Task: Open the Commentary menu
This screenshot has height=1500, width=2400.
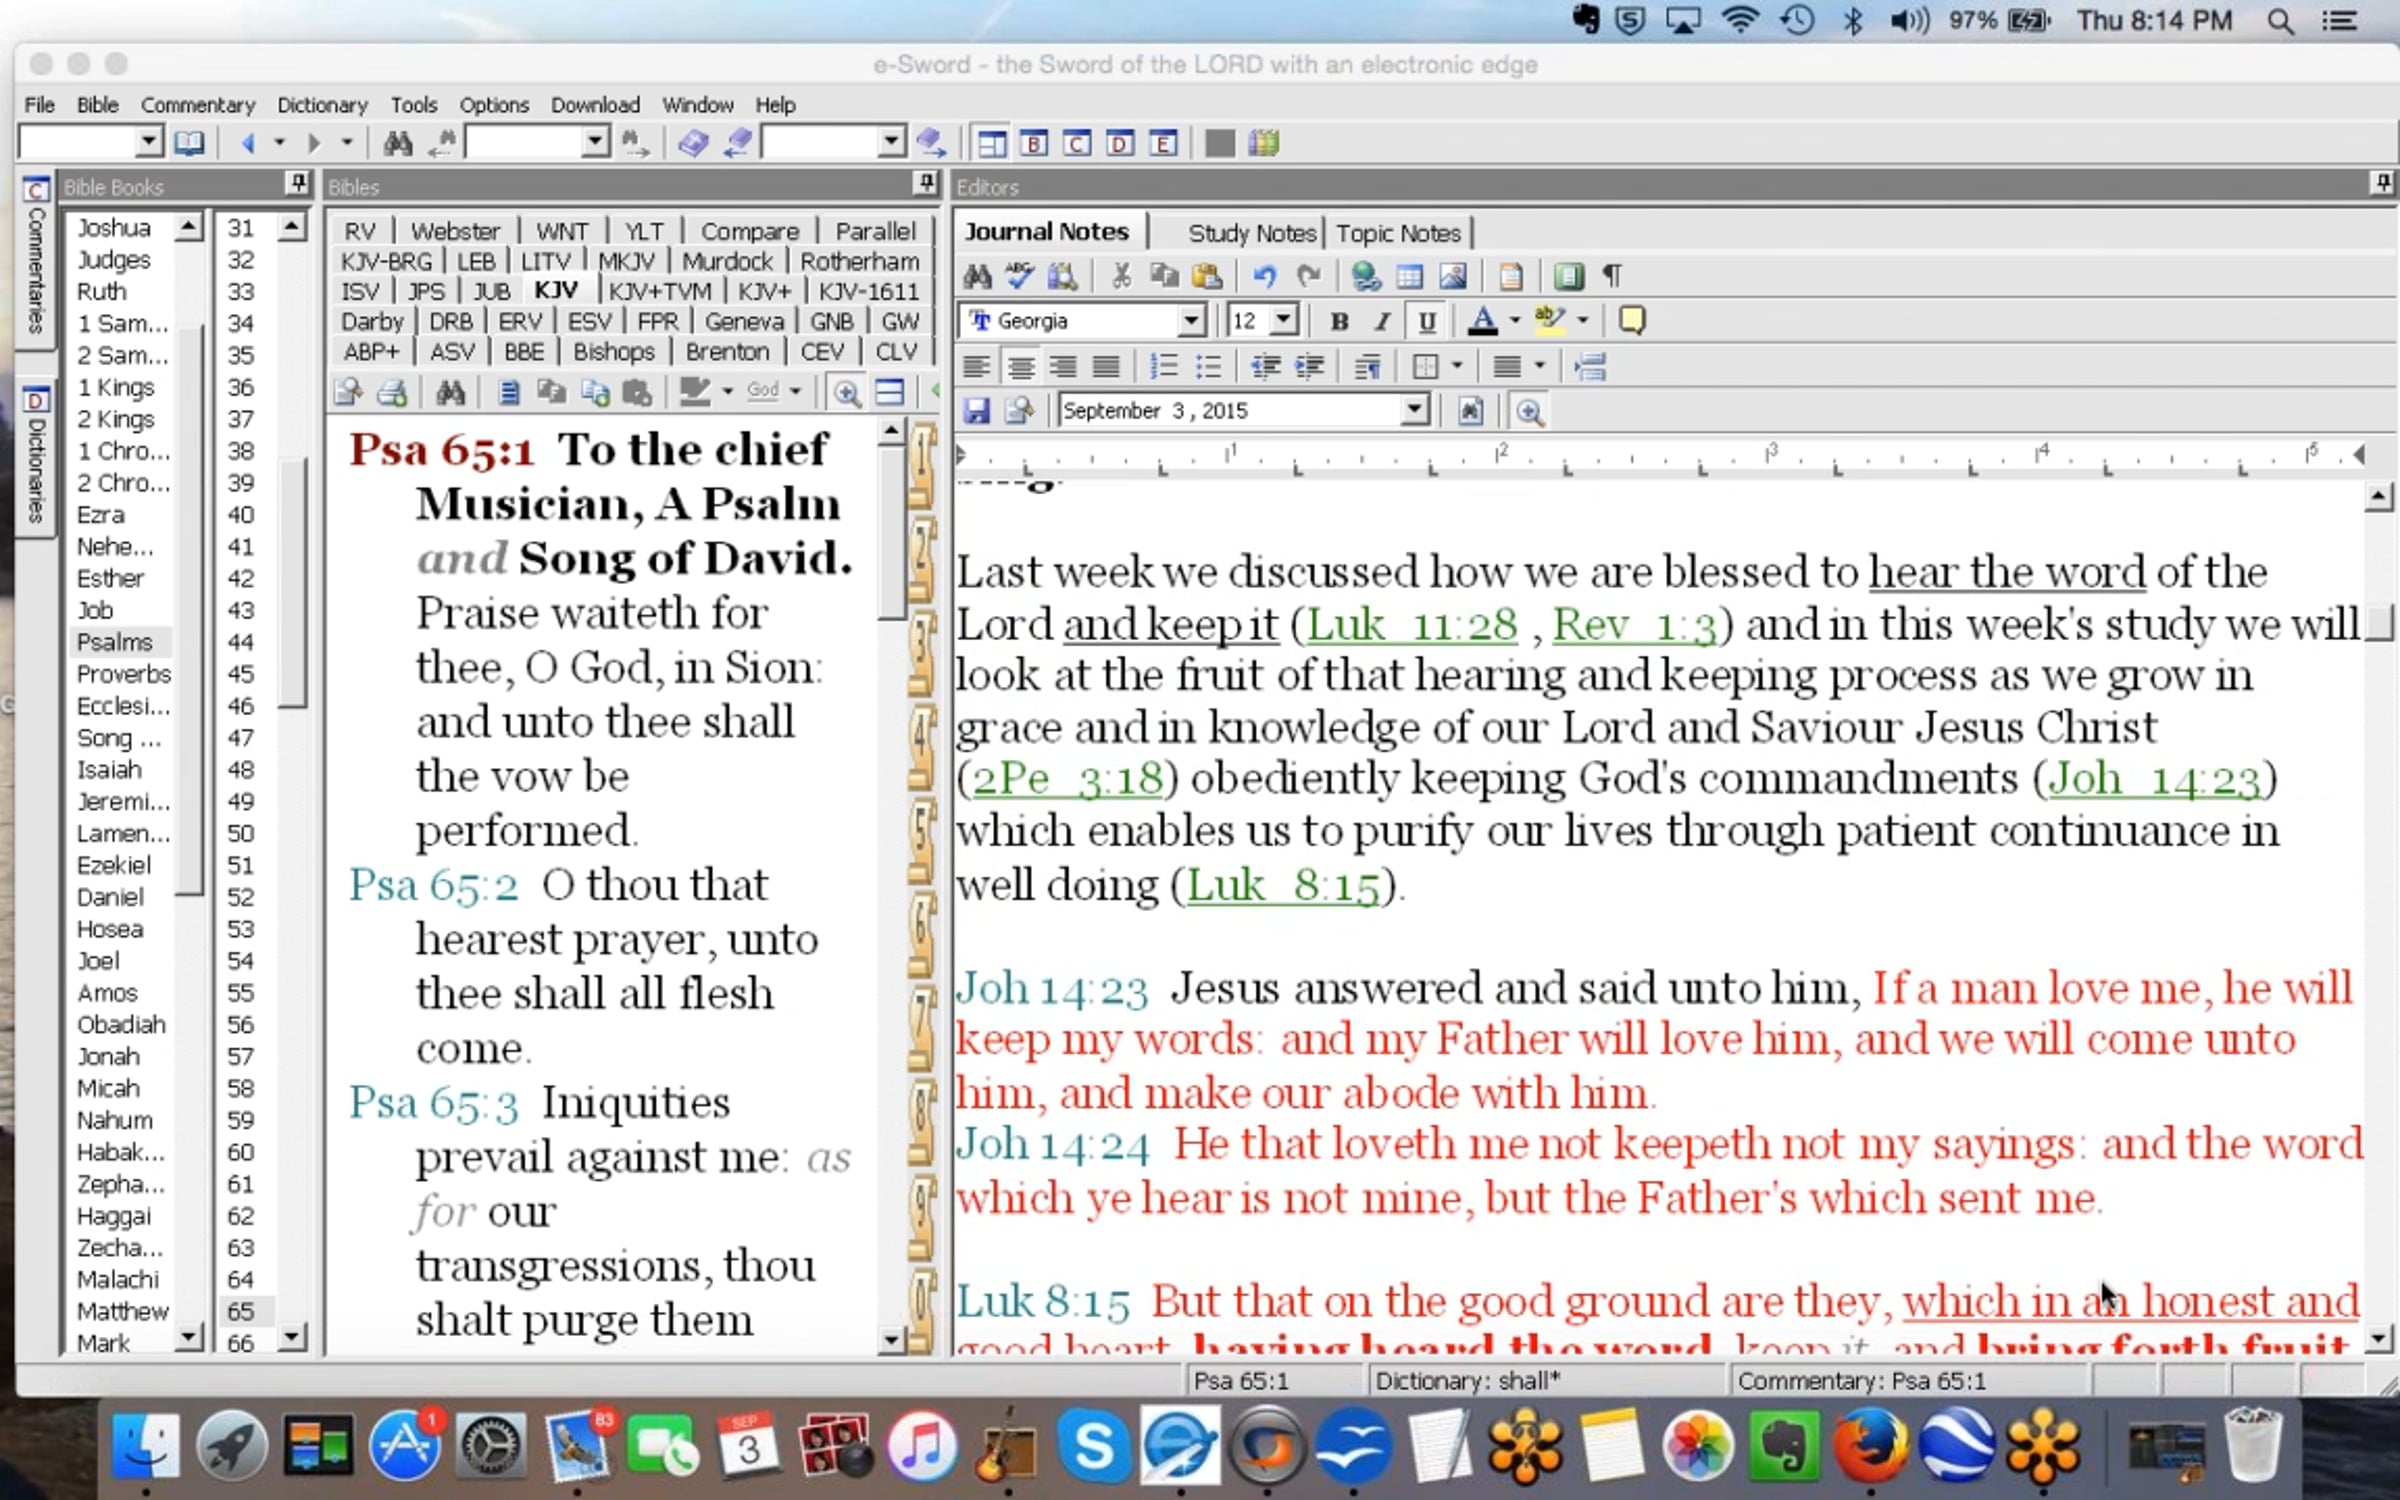Action: (x=197, y=105)
